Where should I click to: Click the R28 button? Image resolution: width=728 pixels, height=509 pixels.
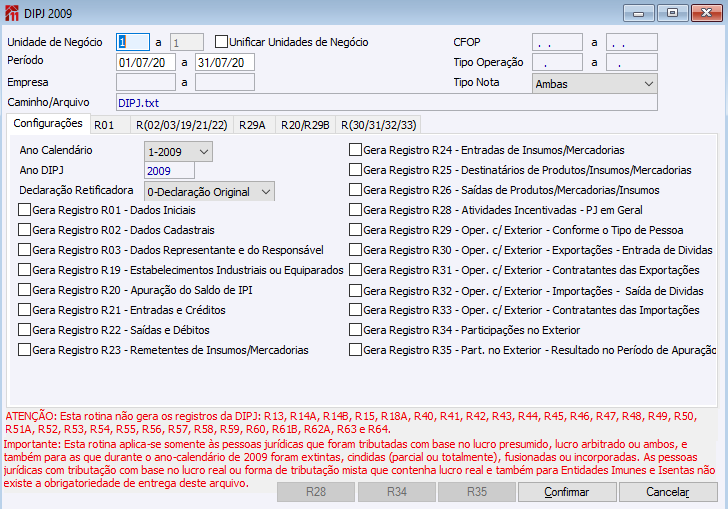point(316,492)
